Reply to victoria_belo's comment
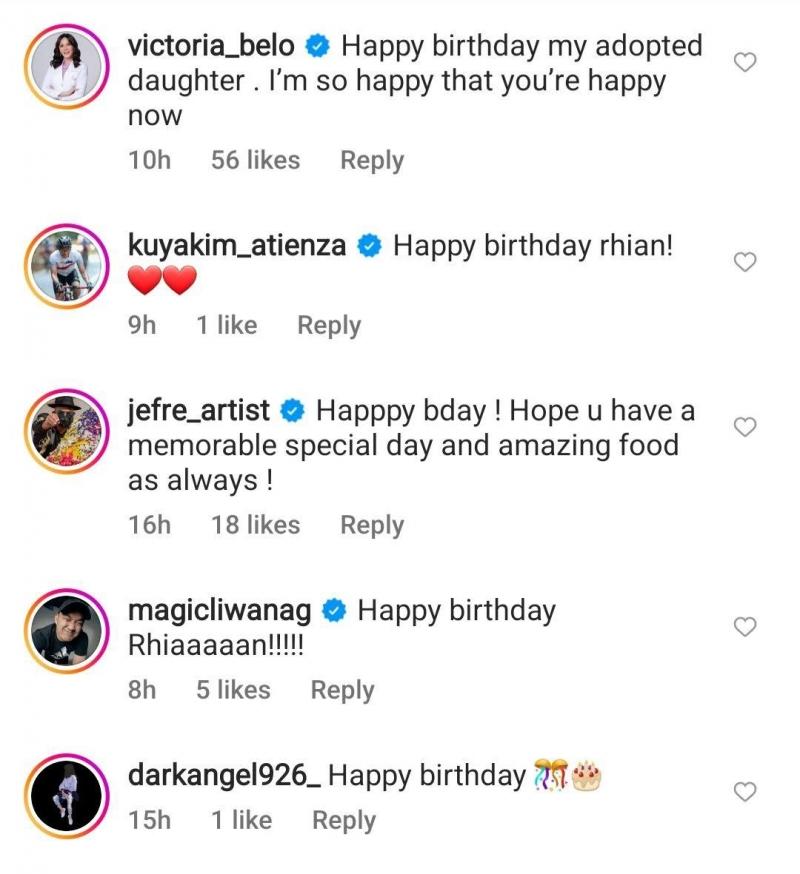Image resolution: width=800 pixels, height=874 pixels. (371, 160)
